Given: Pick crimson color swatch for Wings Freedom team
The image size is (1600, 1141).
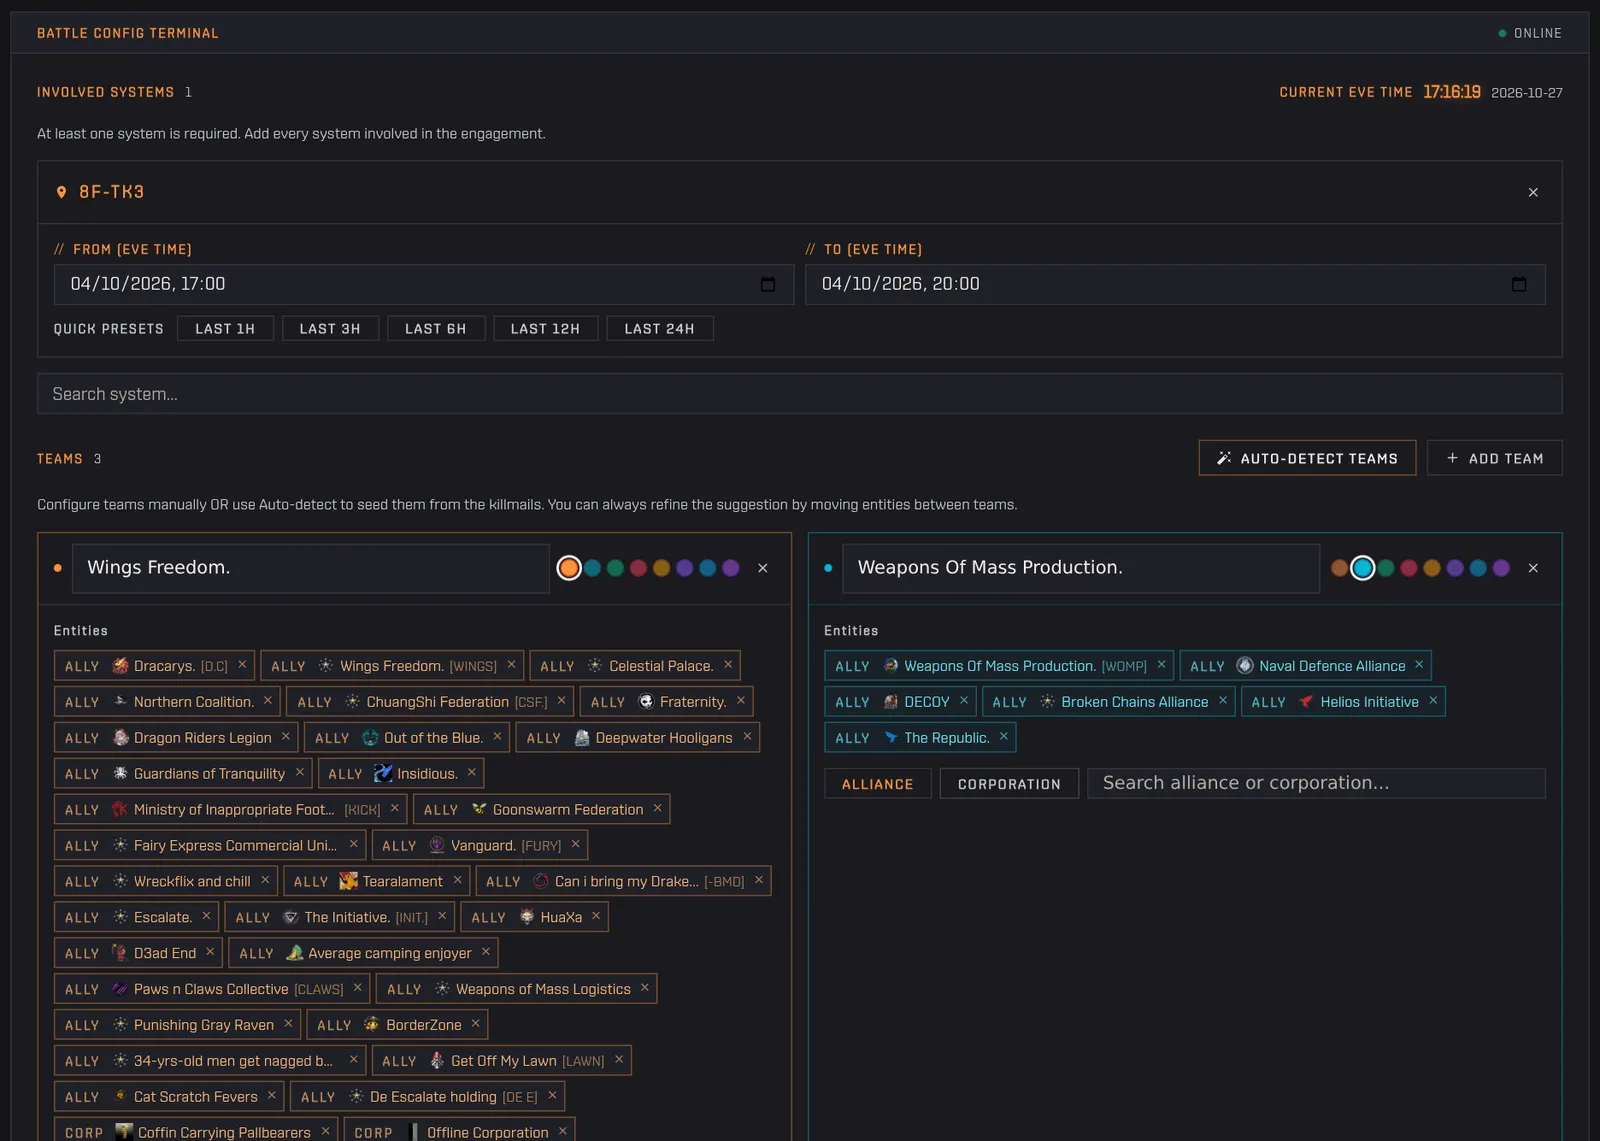Looking at the screenshot, I should (x=638, y=568).
